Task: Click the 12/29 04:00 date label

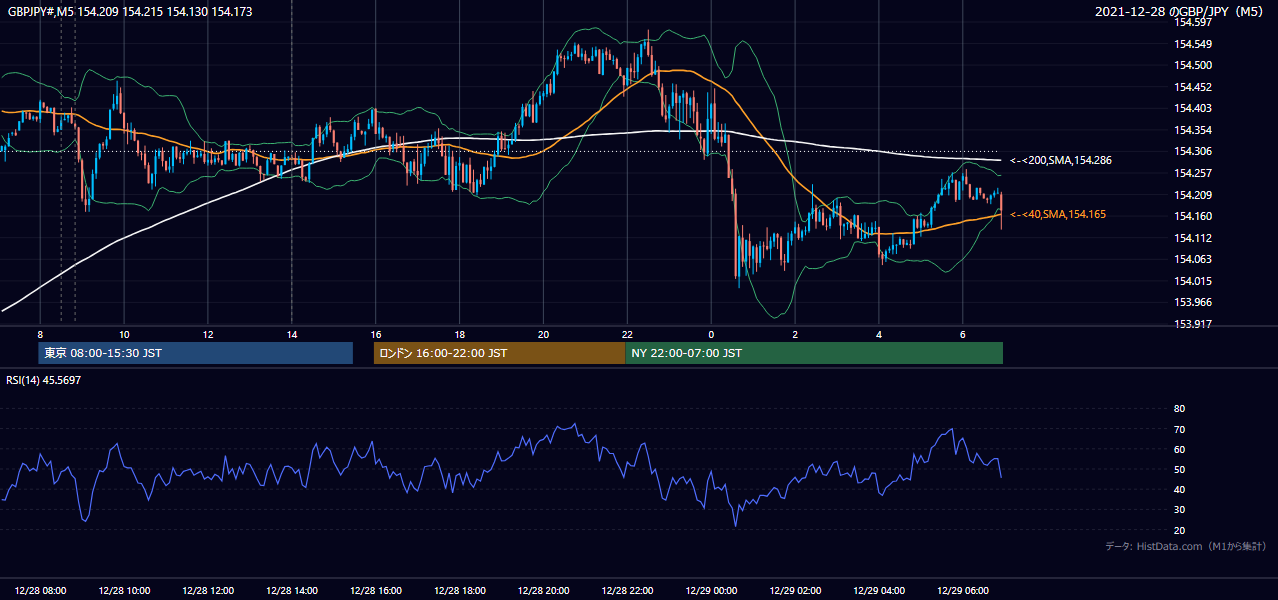Action: click(x=880, y=590)
